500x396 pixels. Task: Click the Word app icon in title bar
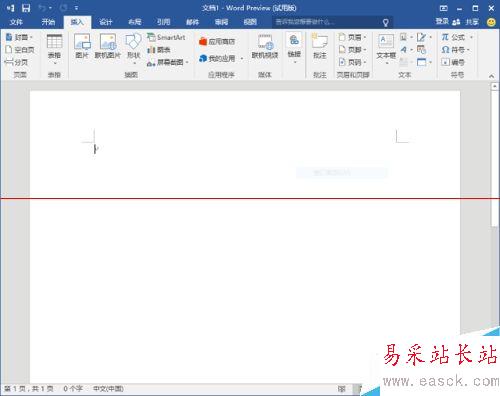pyautogui.click(x=10, y=8)
